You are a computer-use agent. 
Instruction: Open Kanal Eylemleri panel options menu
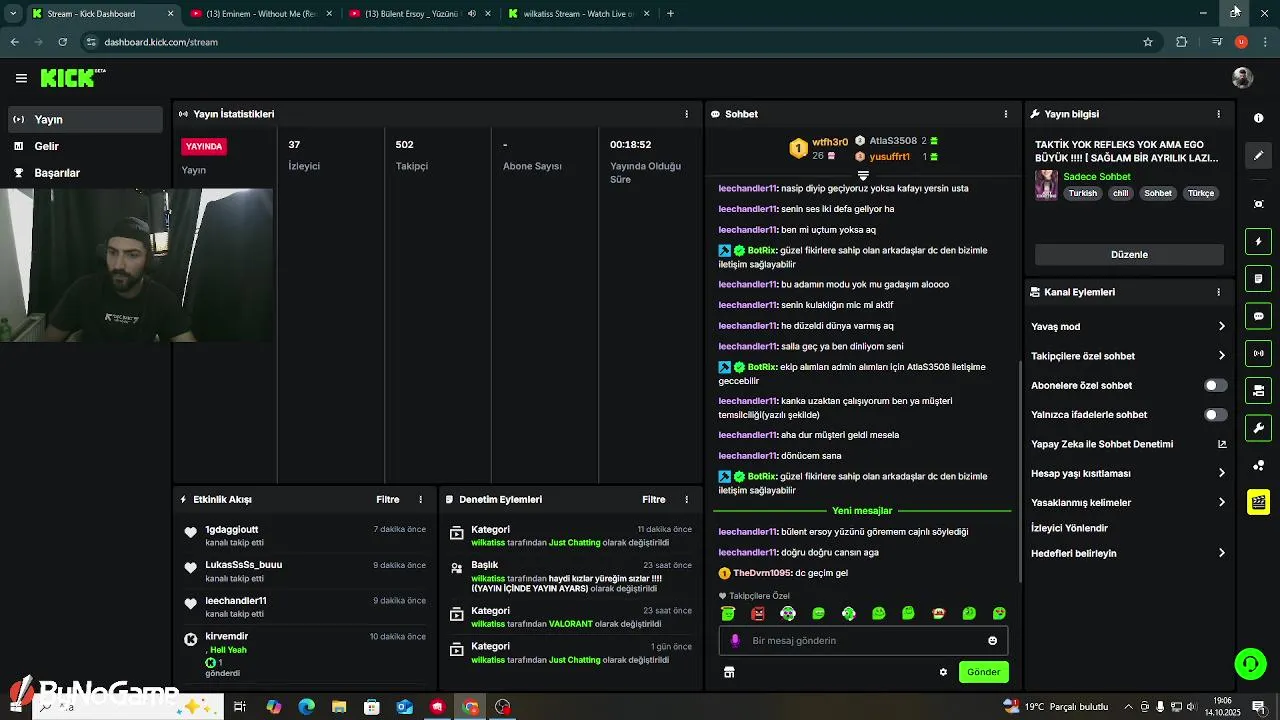1218,292
